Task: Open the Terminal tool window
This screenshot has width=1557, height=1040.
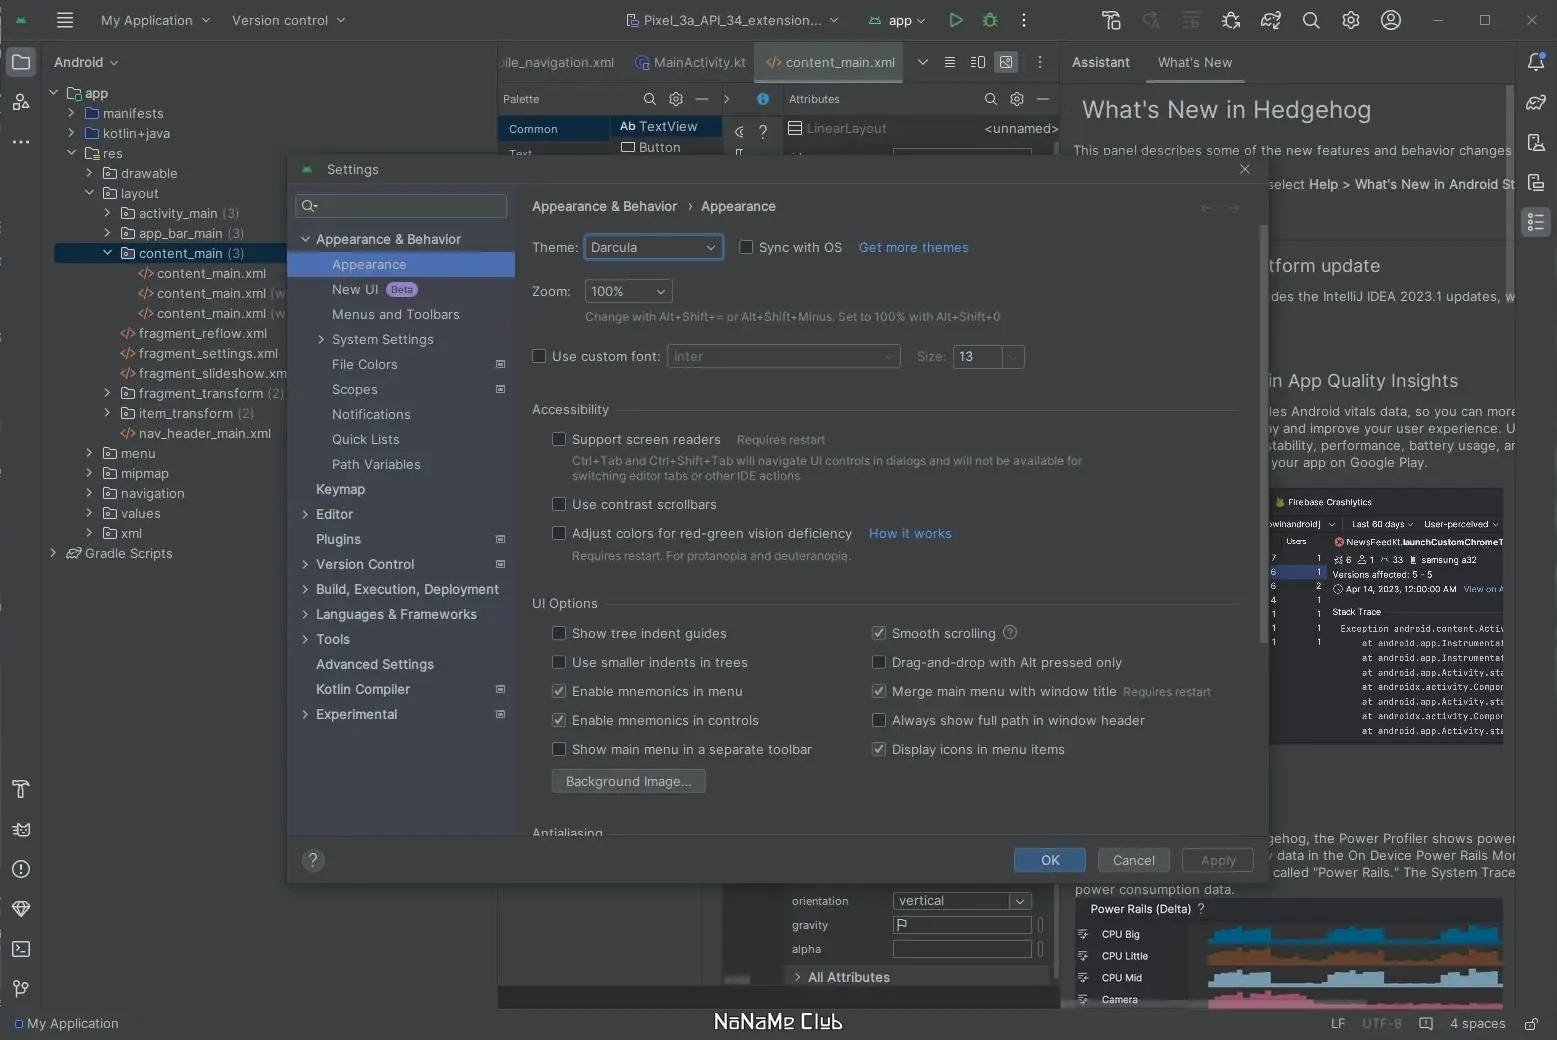Action: click(20, 949)
